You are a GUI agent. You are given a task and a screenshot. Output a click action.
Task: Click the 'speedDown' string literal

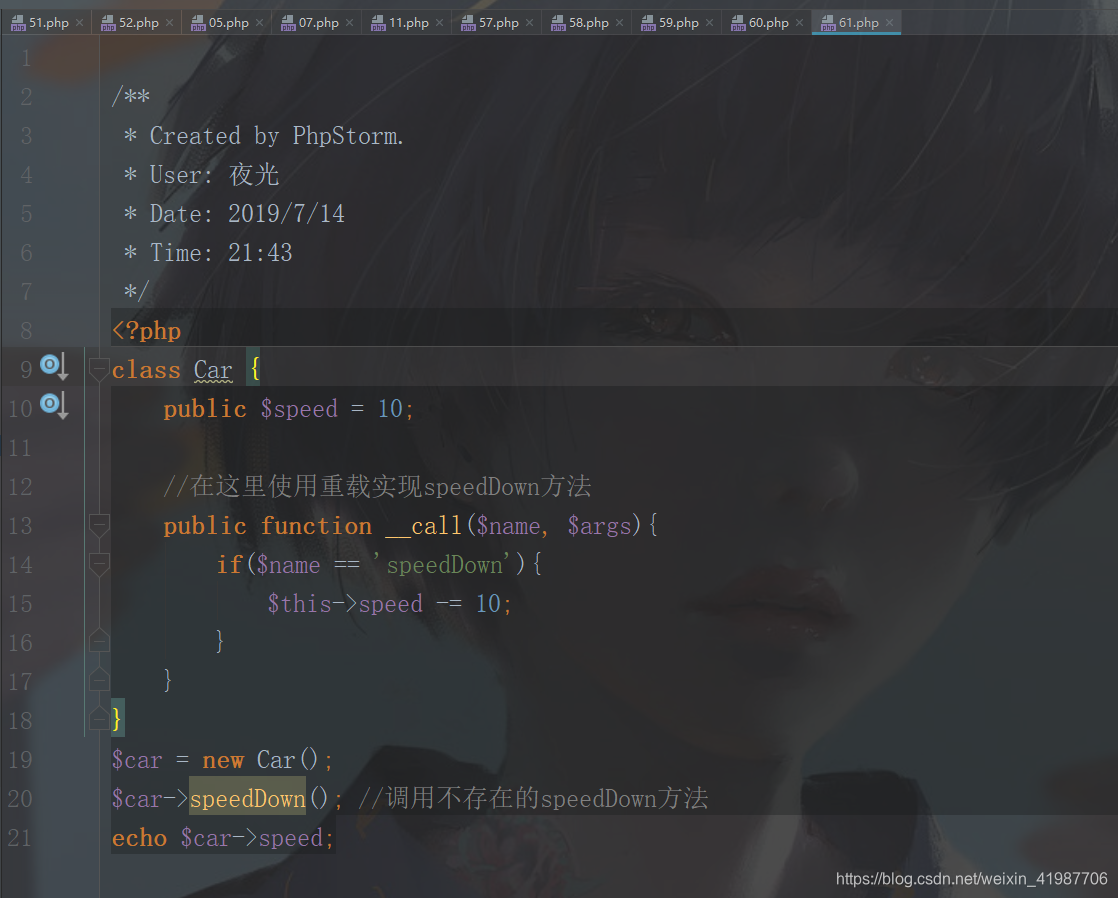tap(443, 565)
